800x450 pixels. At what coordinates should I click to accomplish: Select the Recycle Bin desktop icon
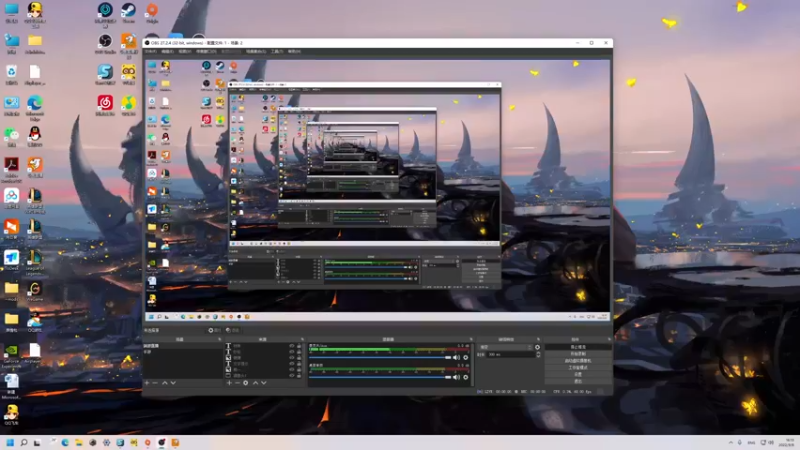[x=11, y=74]
